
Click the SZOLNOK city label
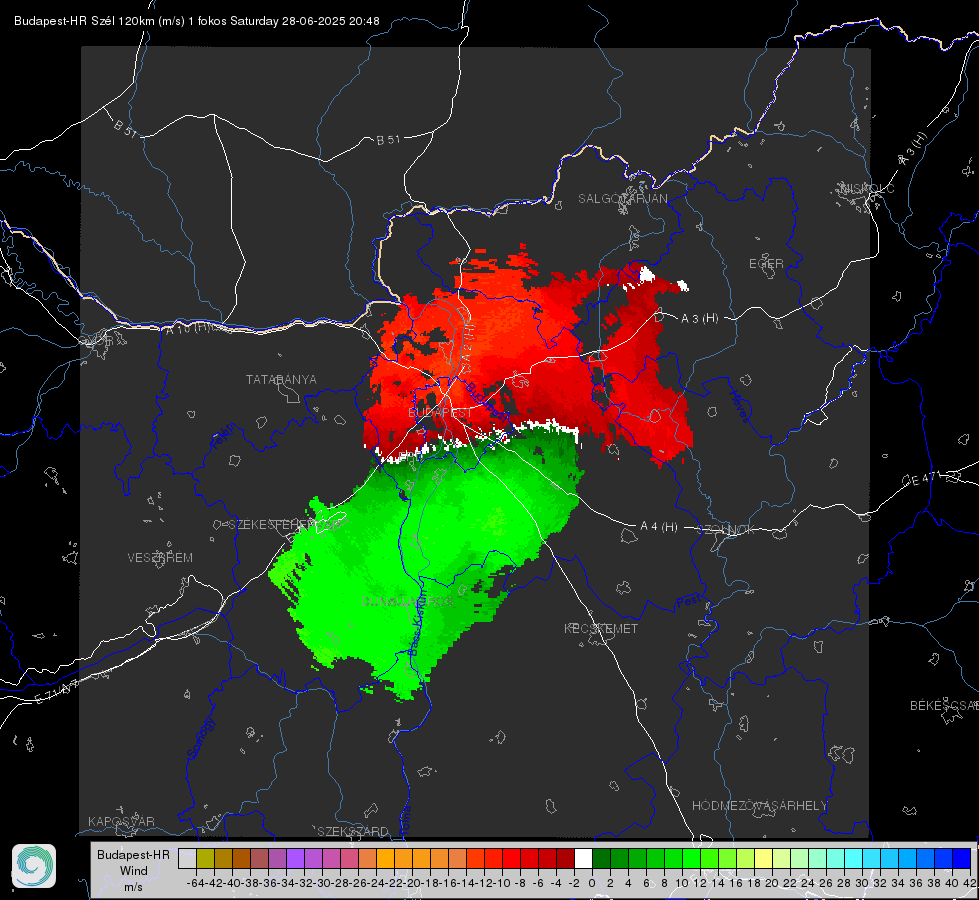726,530
